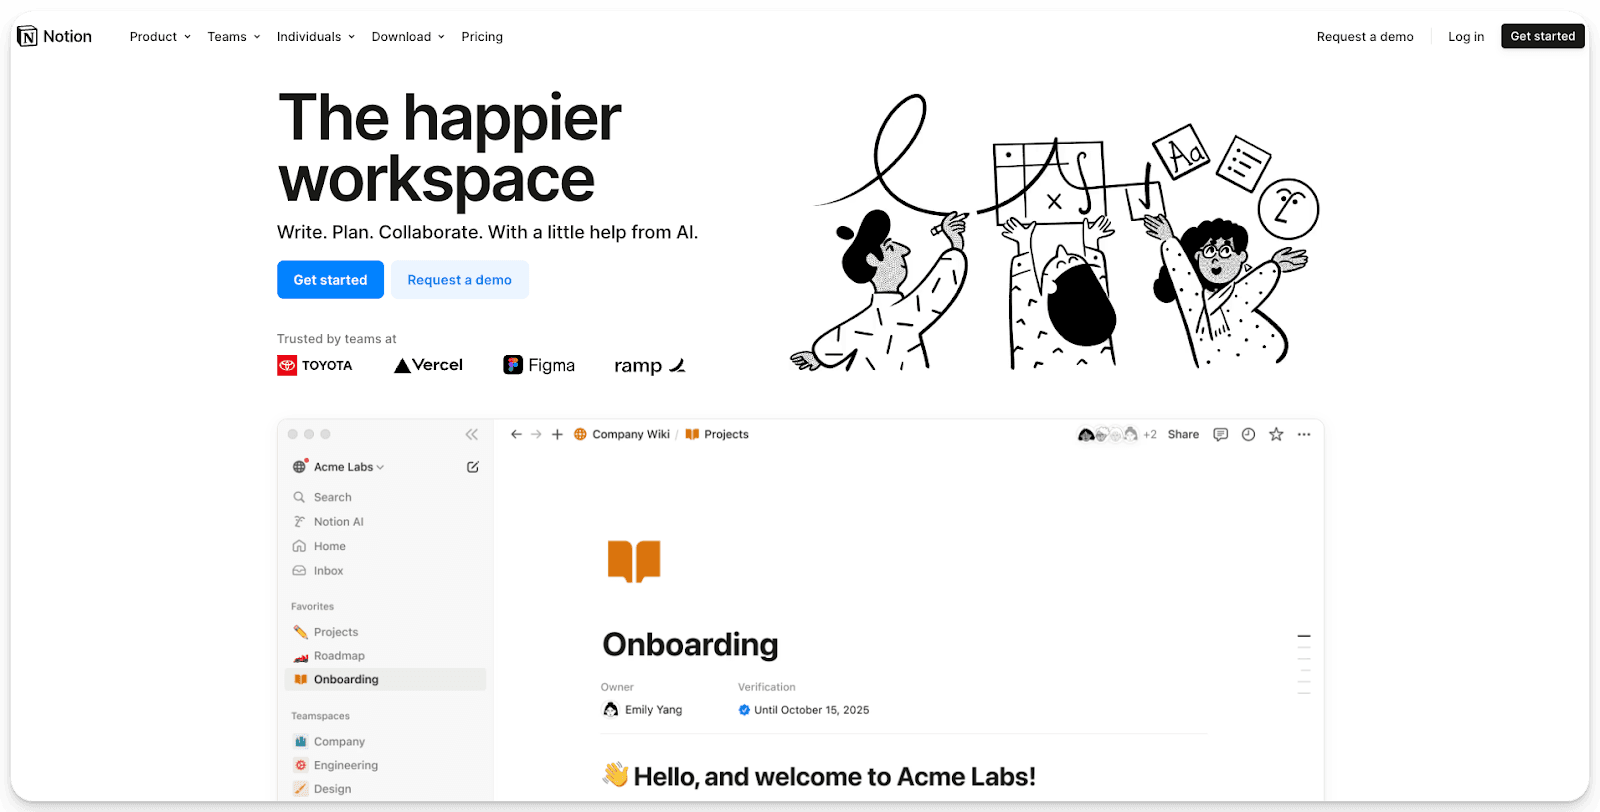Expand the Product dropdown menu
Screen dimensions: 1600x812
[159, 37]
